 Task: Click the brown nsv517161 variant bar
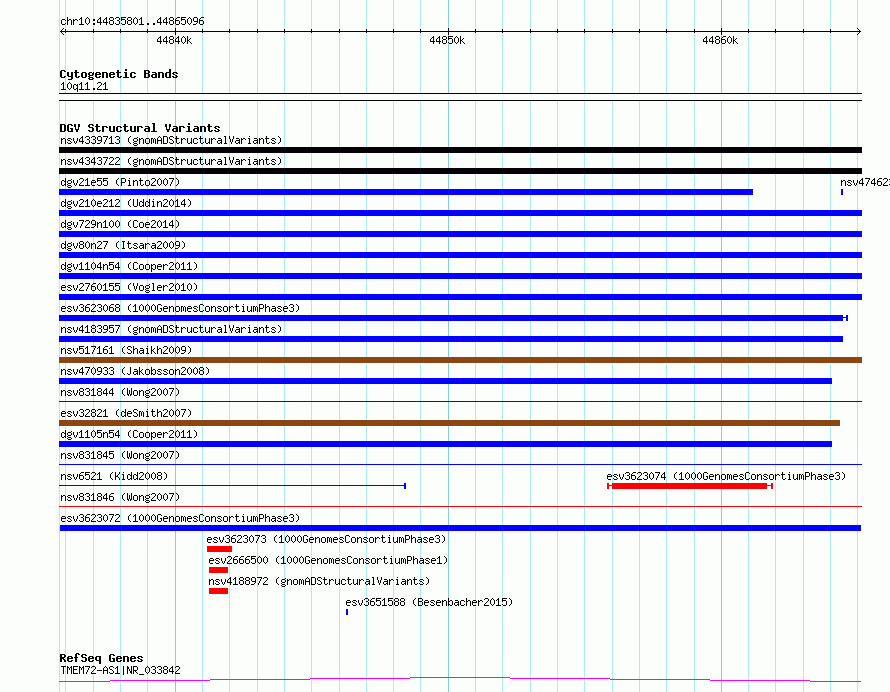coord(460,360)
